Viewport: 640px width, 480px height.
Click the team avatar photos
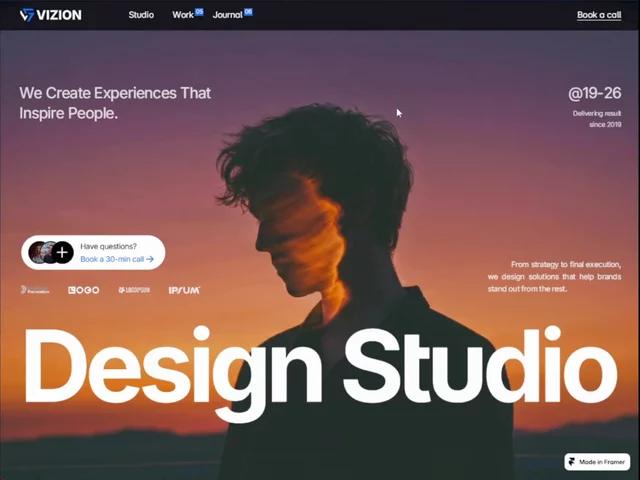[43, 252]
